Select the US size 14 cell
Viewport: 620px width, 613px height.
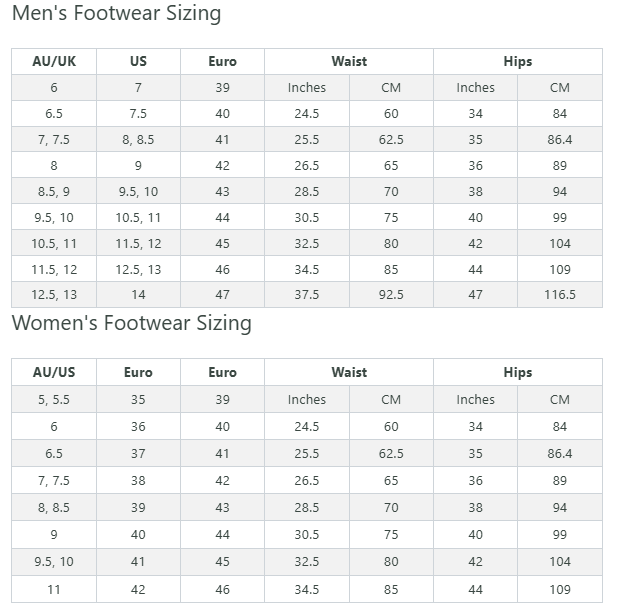[138, 295]
